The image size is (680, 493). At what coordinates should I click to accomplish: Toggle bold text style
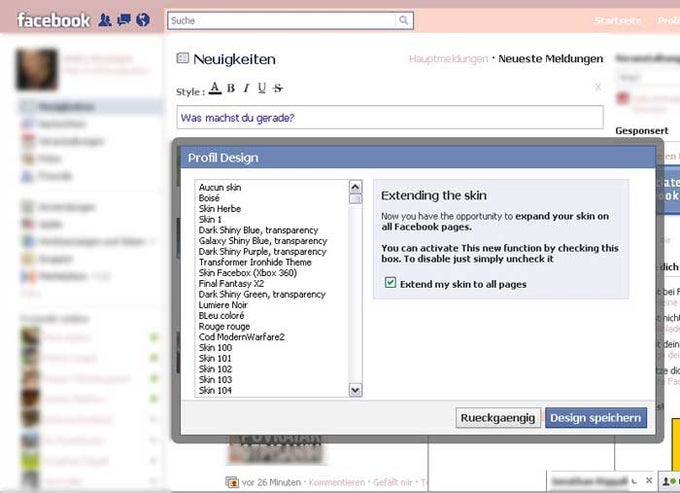tap(231, 88)
